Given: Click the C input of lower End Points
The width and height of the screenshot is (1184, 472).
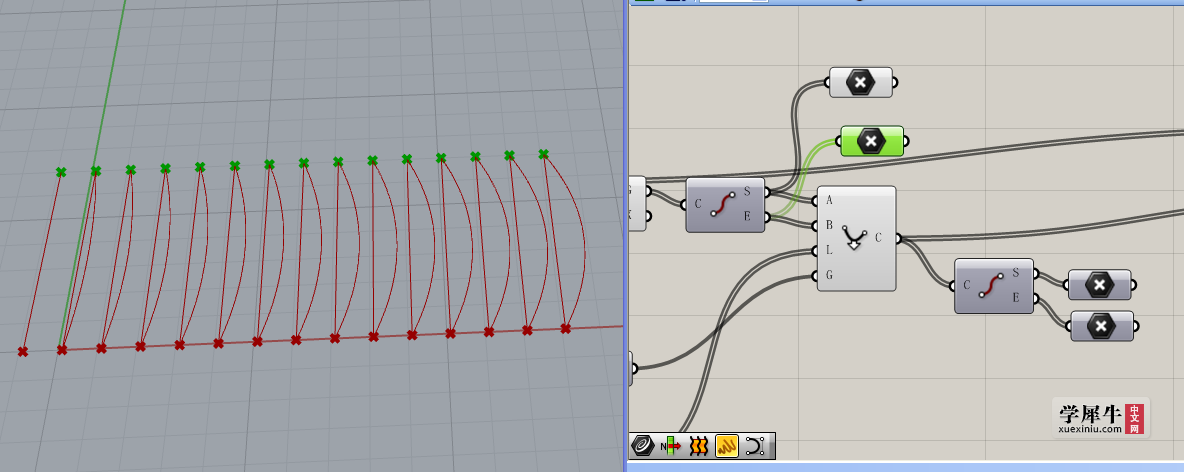Looking at the screenshot, I should (x=967, y=285).
